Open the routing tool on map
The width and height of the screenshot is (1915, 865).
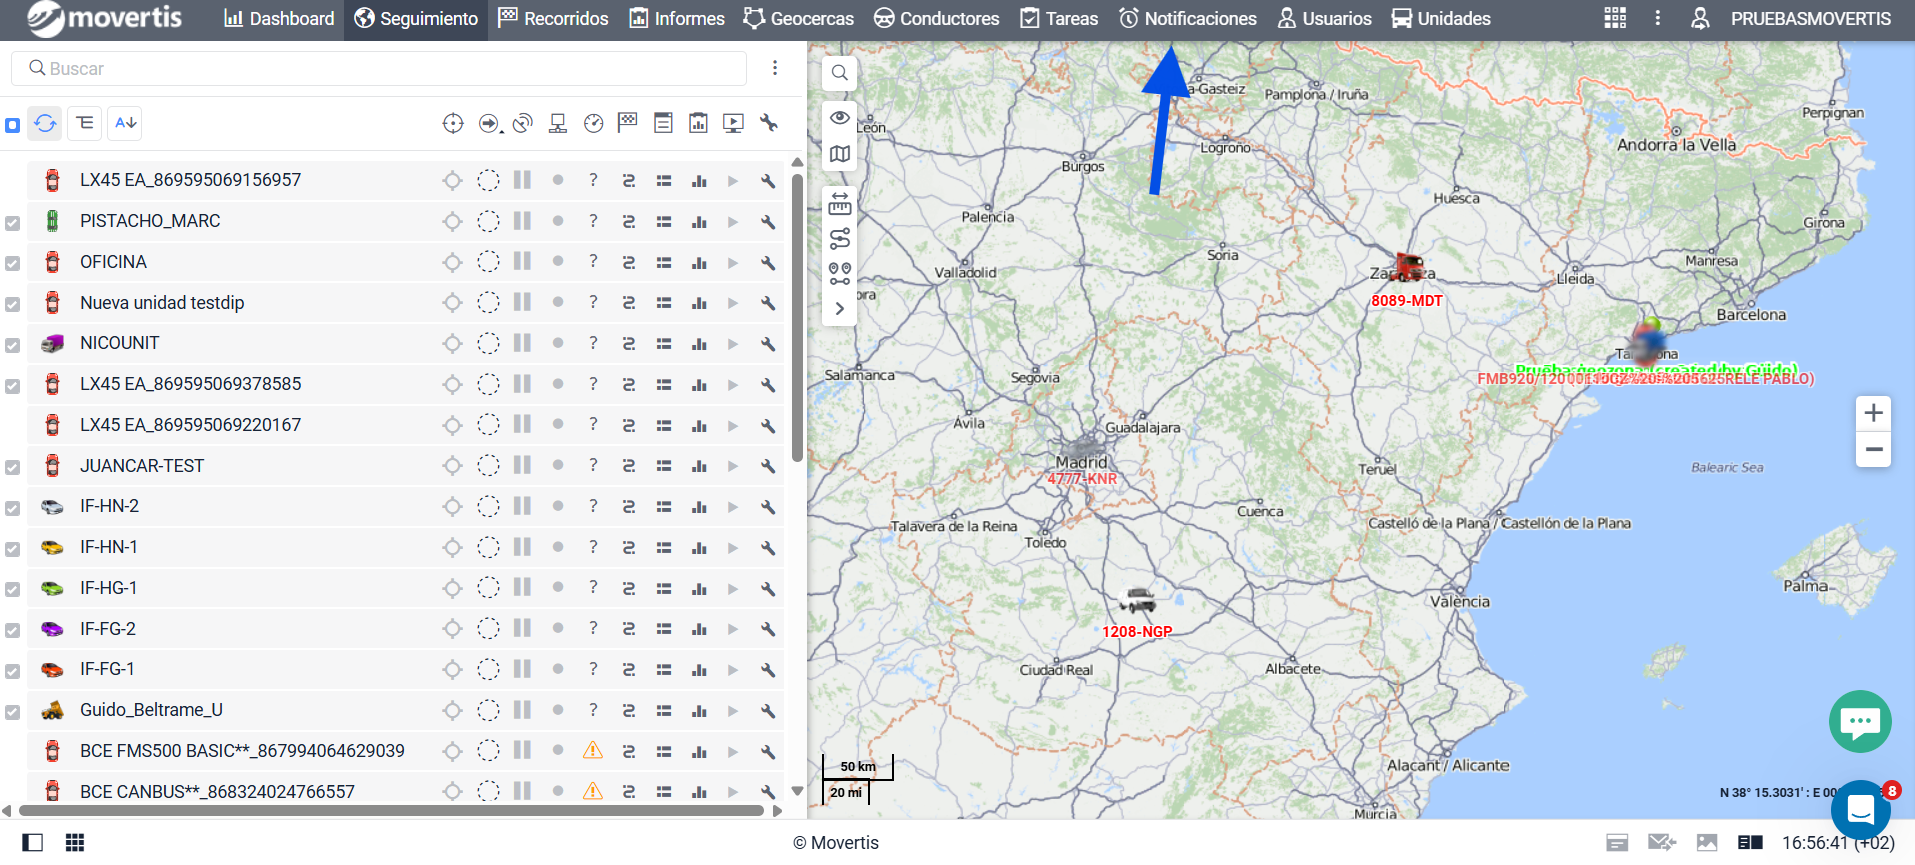(x=840, y=239)
